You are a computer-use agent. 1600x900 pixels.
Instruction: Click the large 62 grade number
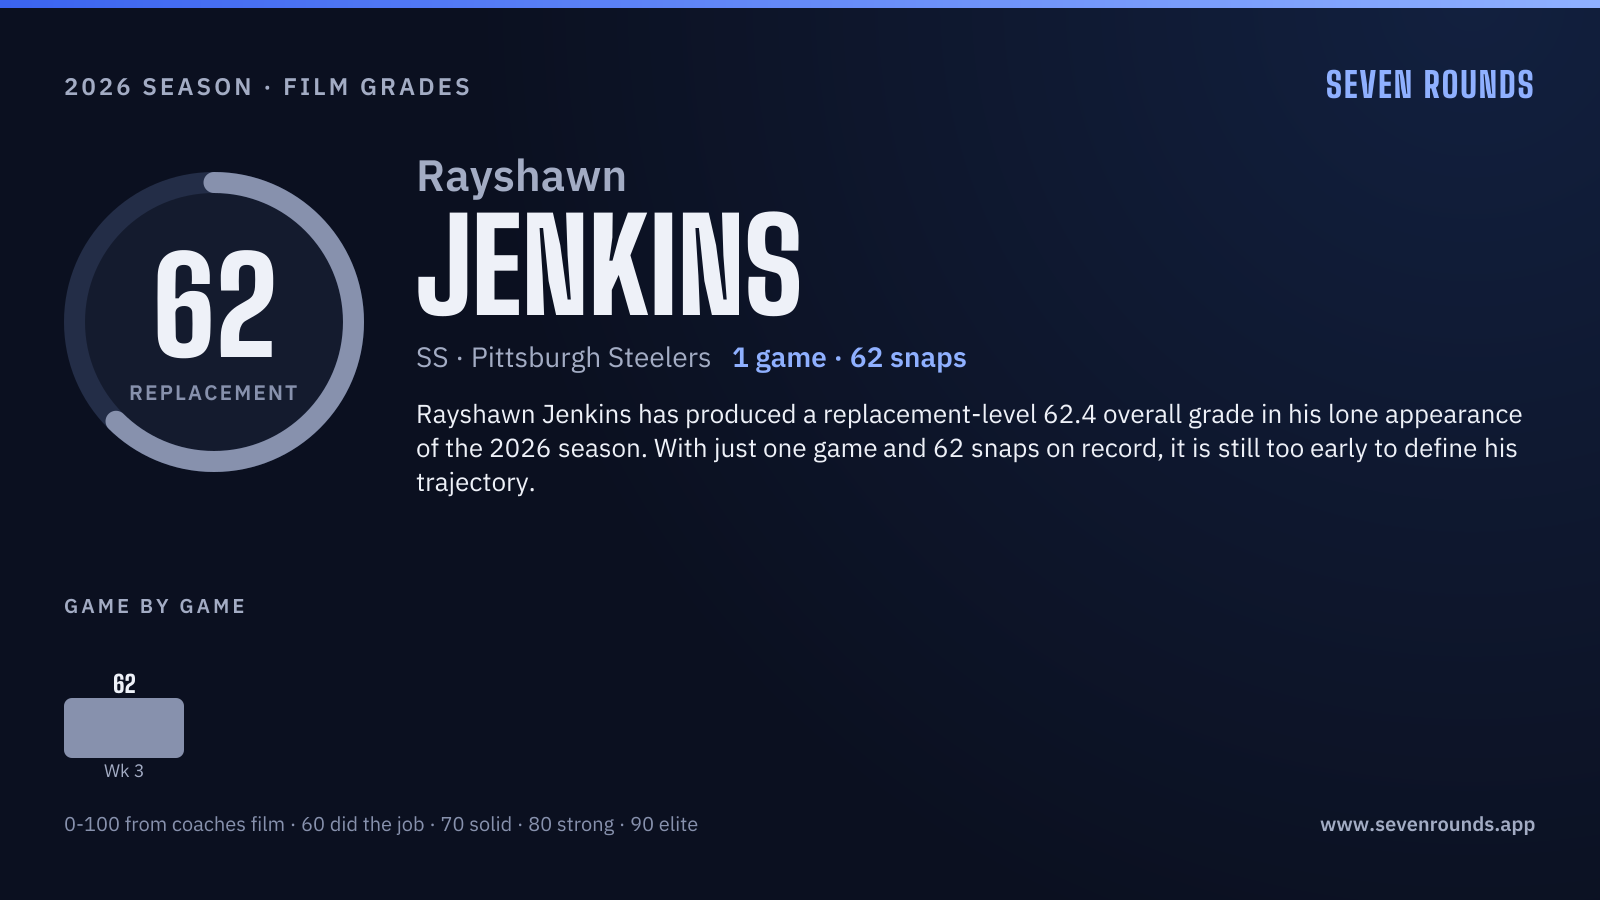[x=214, y=304]
